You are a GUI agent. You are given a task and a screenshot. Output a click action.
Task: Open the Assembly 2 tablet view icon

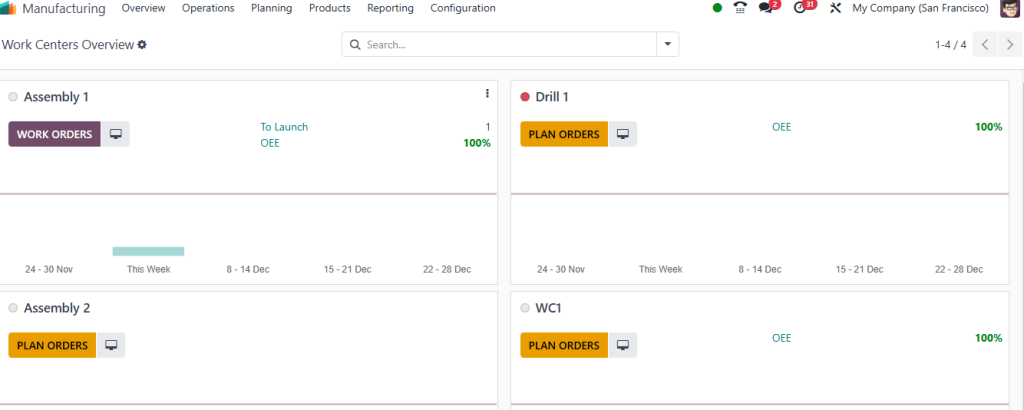pos(111,345)
